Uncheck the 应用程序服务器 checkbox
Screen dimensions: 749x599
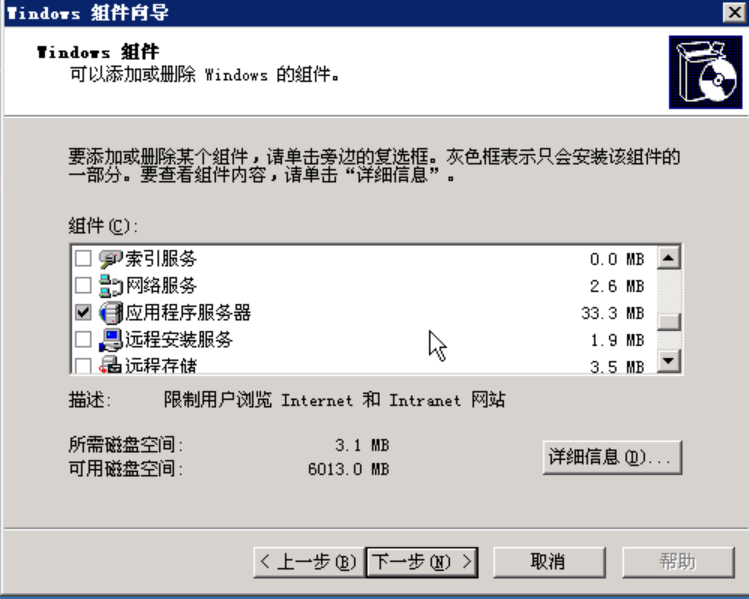83,312
